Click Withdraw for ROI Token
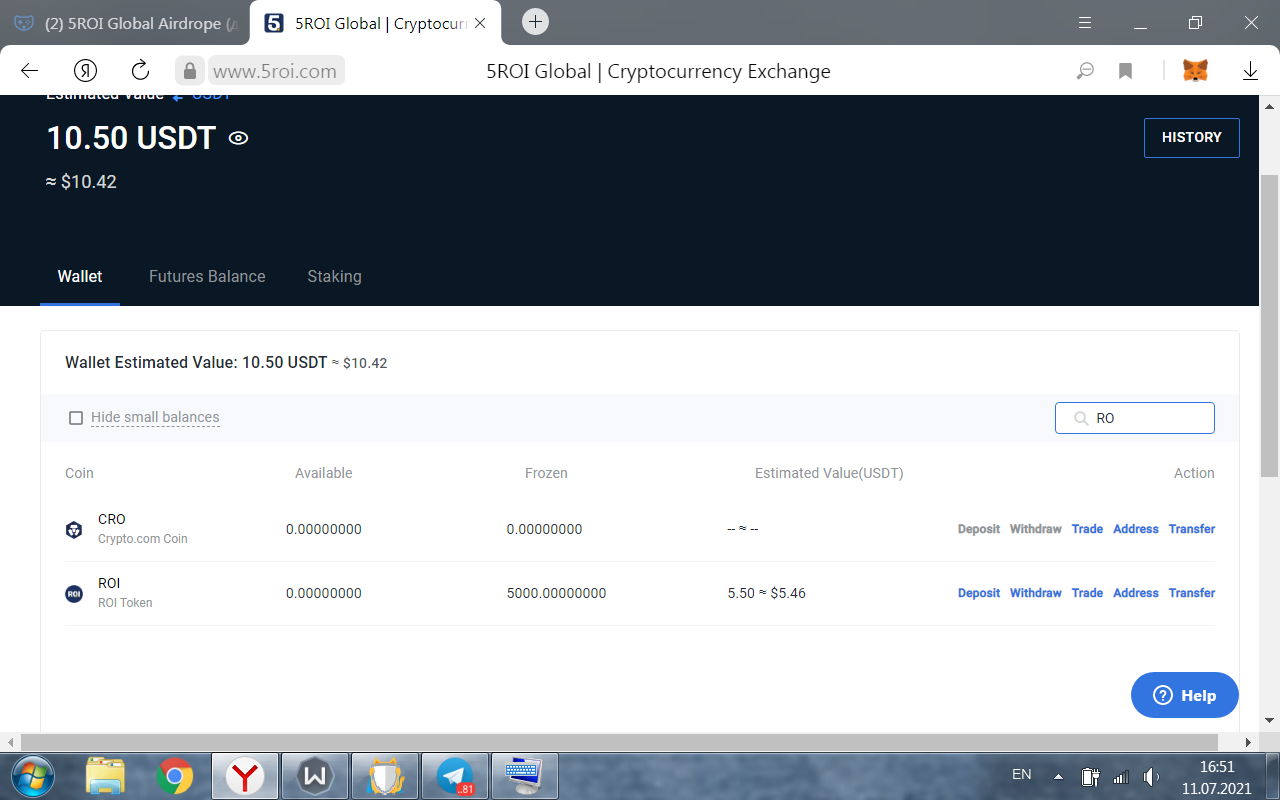The image size is (1280, 800). [x=1036, y=593]
